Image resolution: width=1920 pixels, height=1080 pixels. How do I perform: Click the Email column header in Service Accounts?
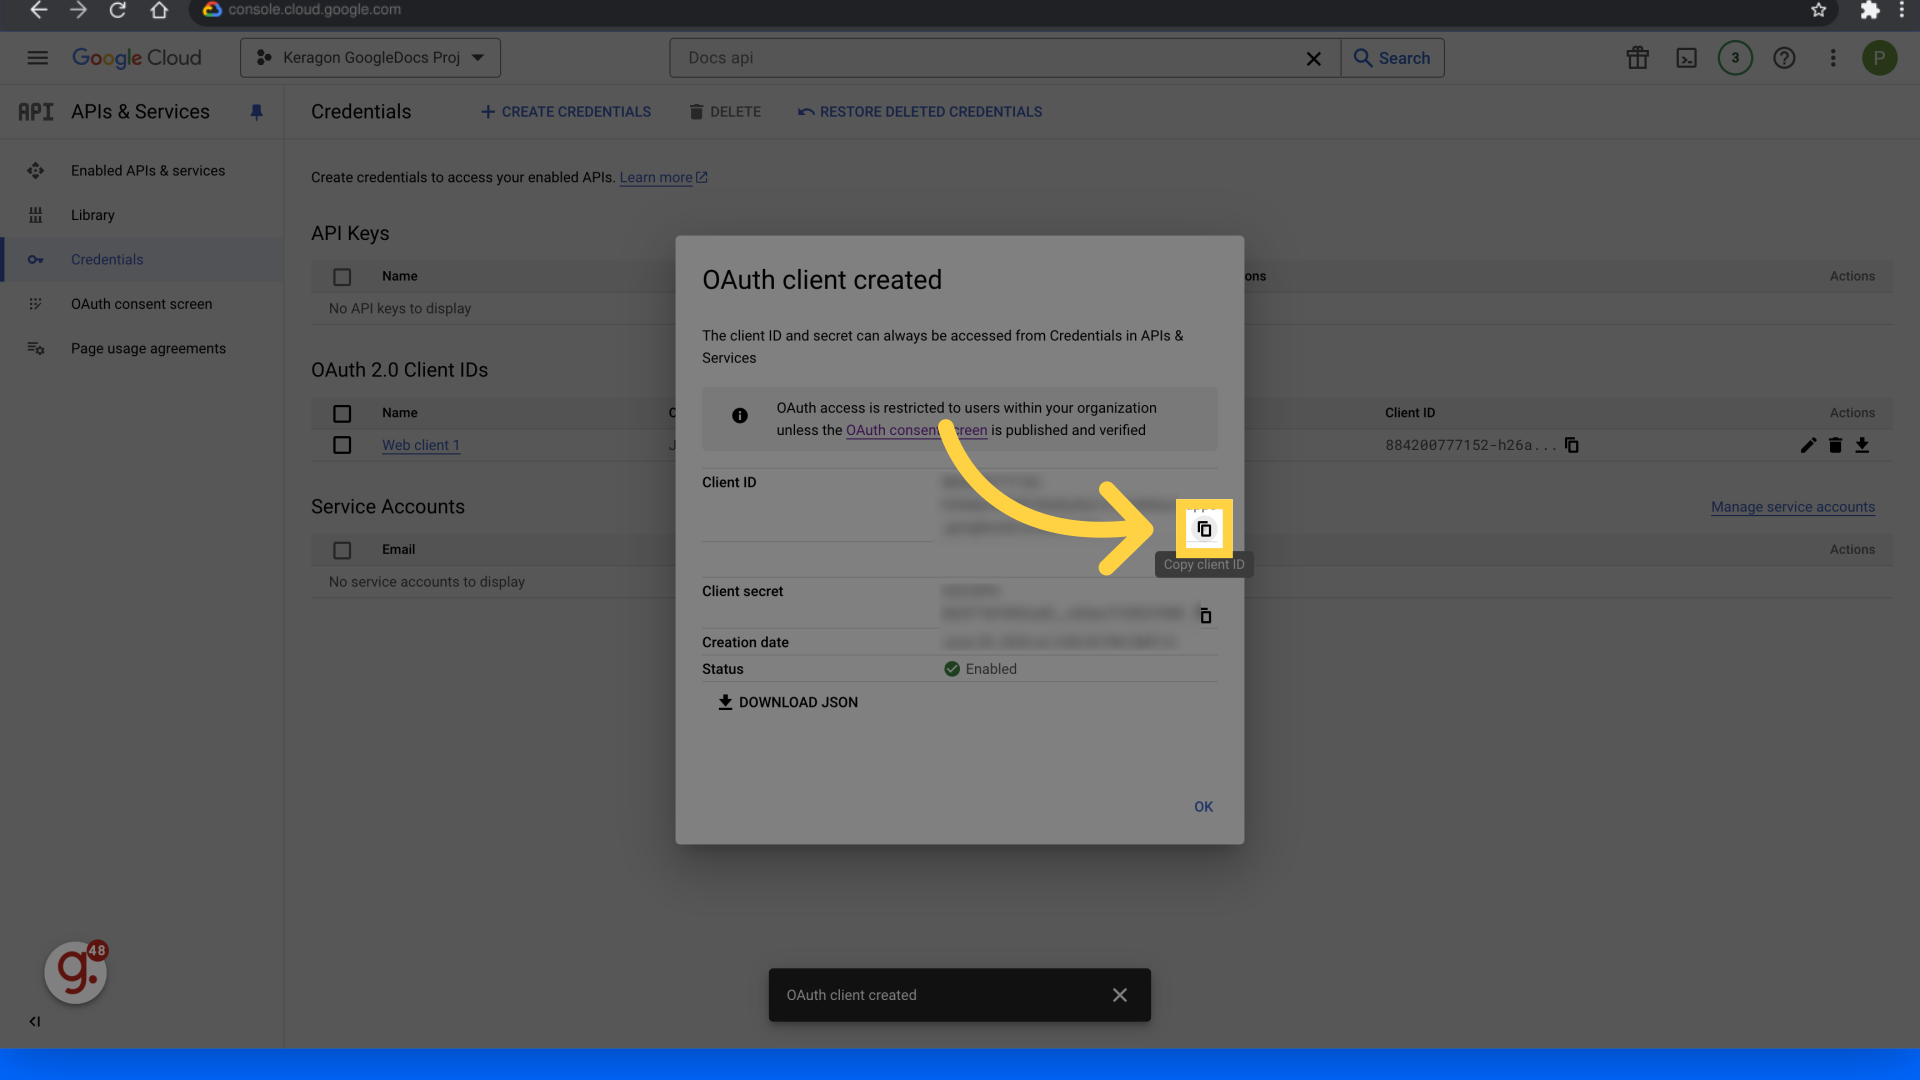(x=398, y=550)
